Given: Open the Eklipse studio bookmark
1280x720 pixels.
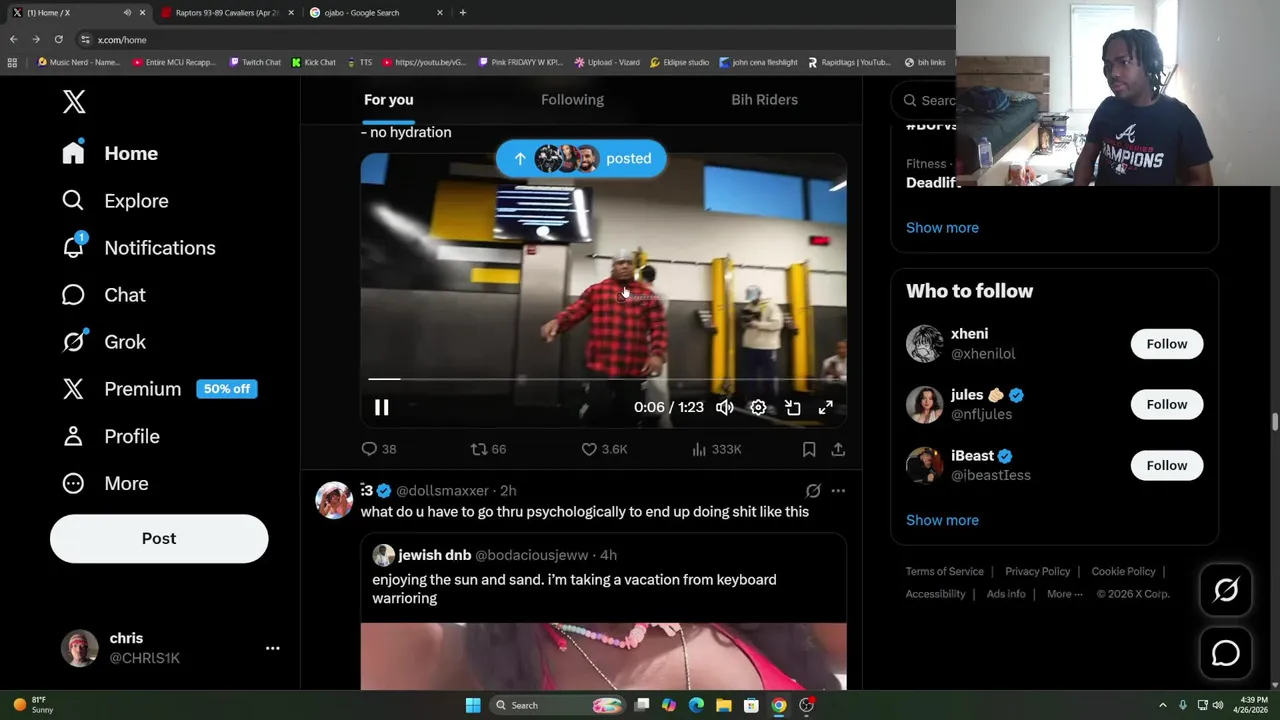Looking at the screenshot, I should click(x=679, y=62).
